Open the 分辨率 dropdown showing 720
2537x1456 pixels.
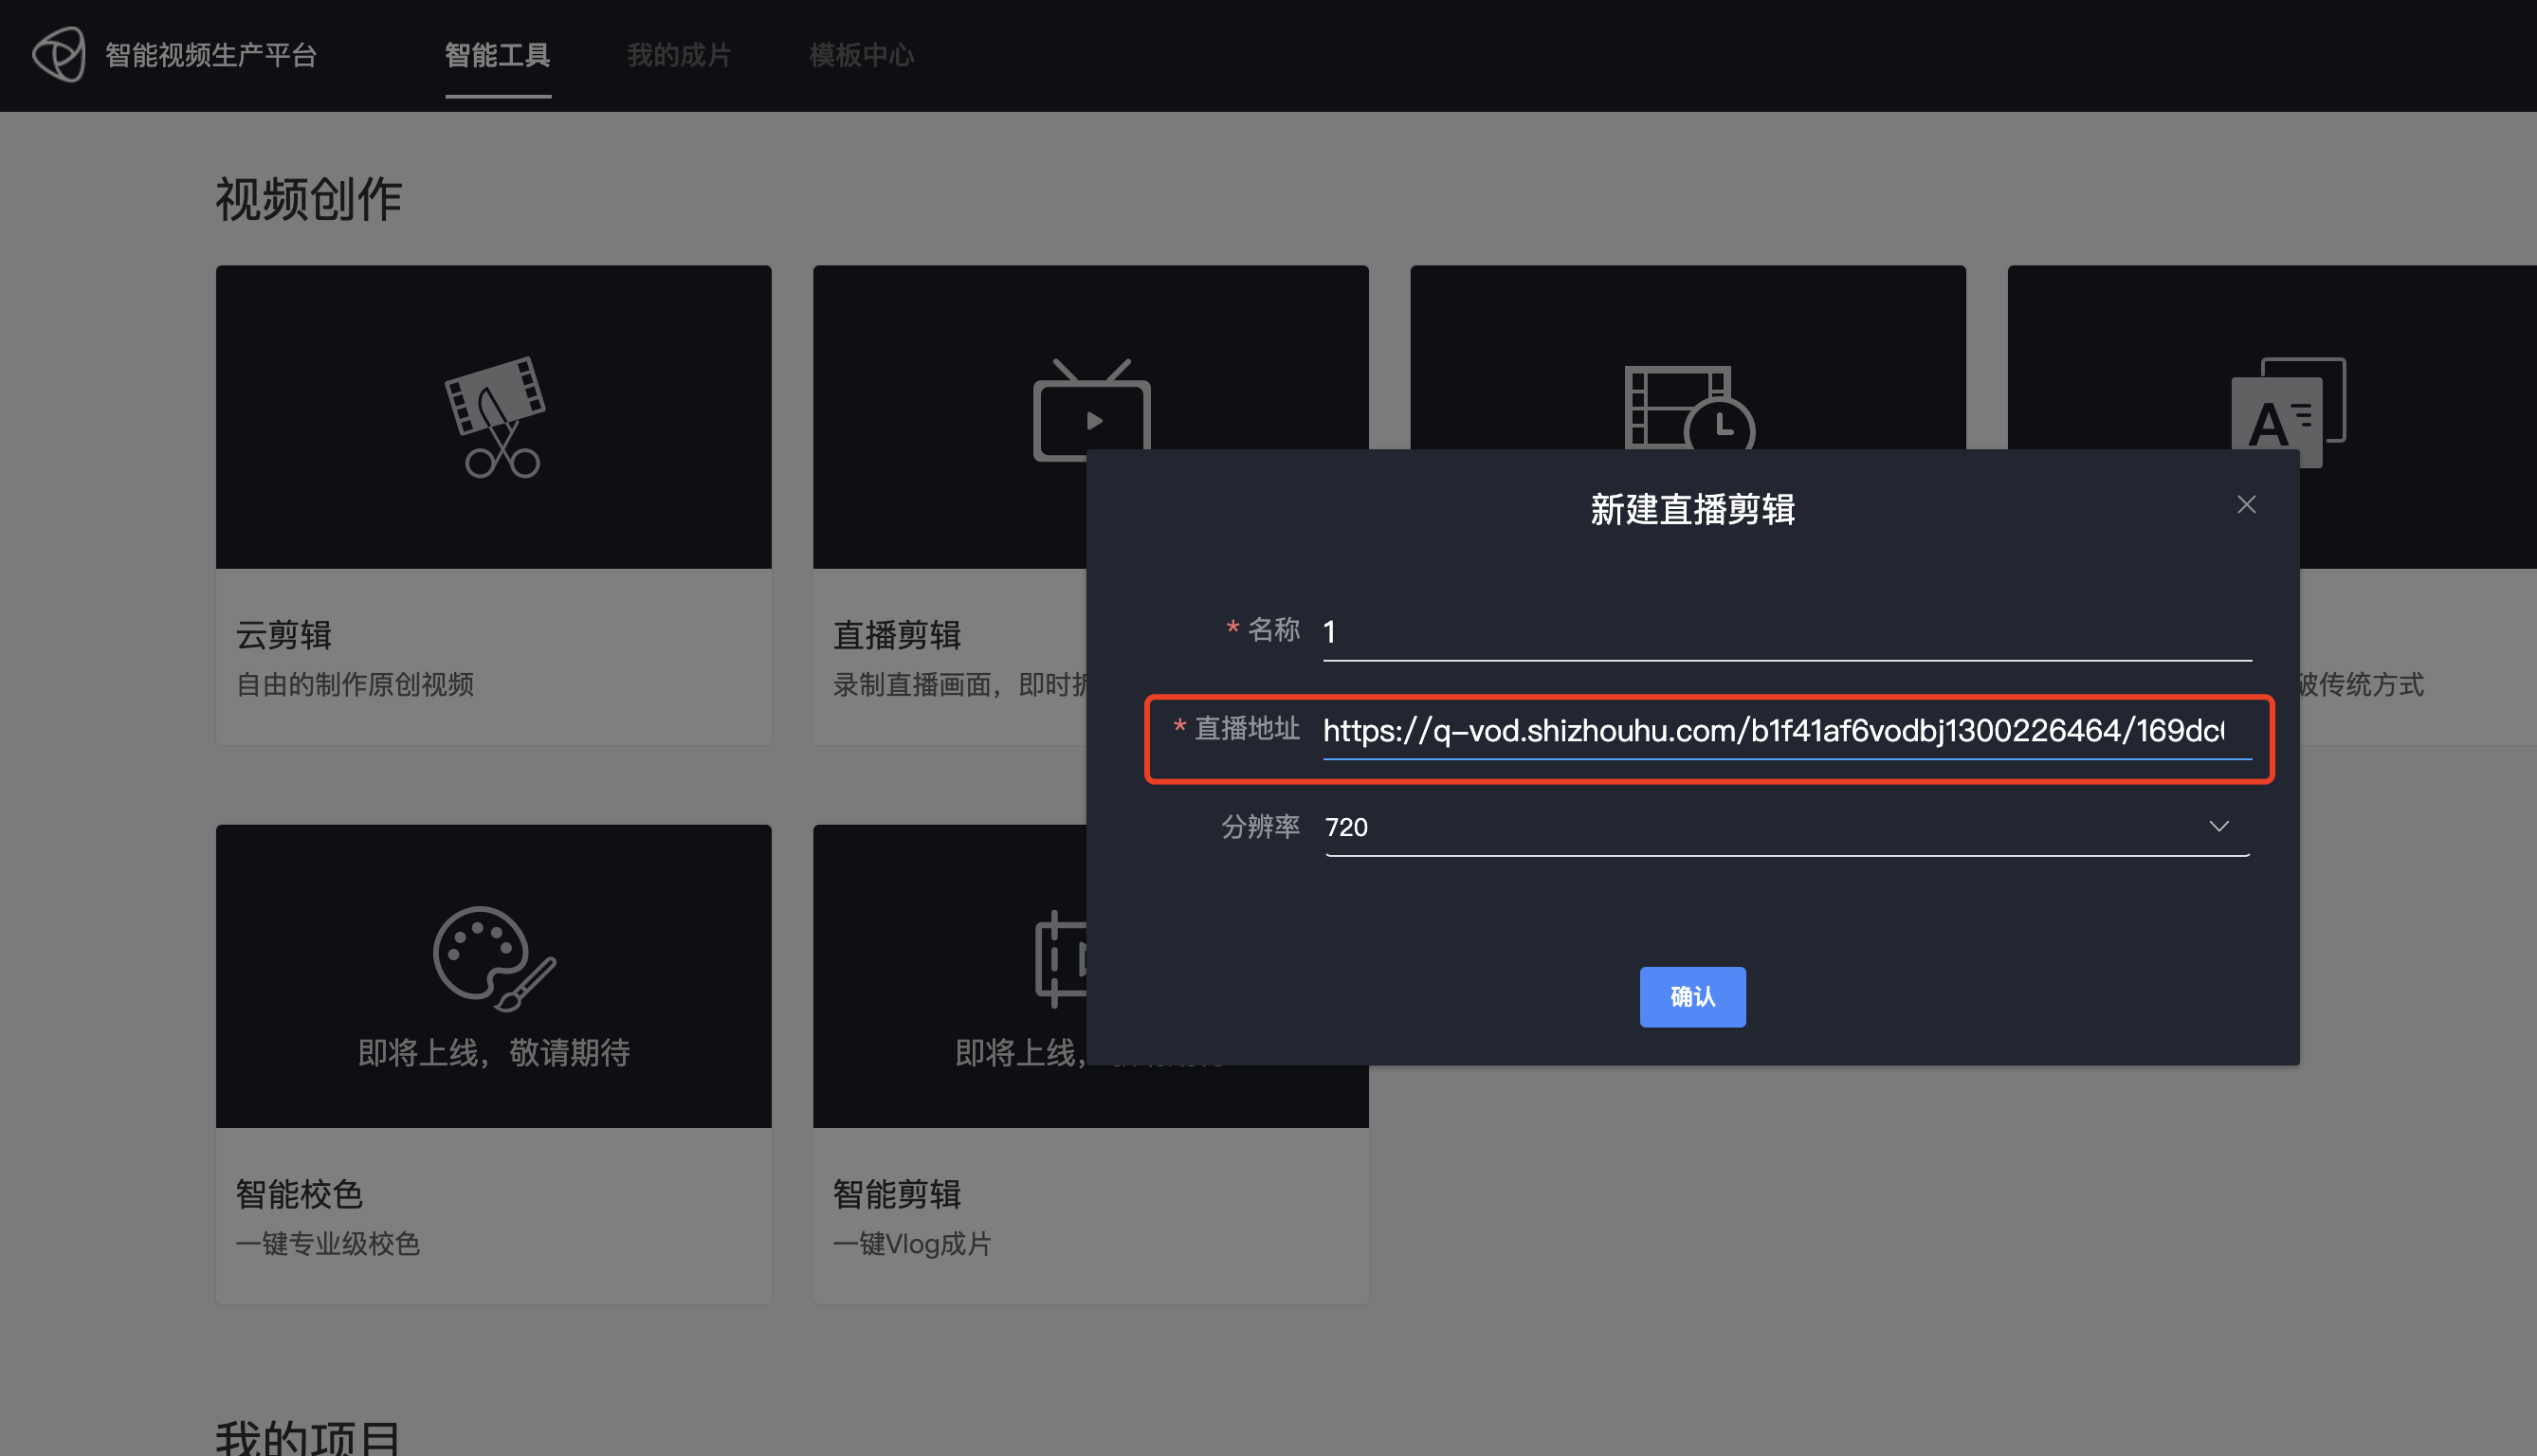pyautogui.click(x=1787, y=827)
